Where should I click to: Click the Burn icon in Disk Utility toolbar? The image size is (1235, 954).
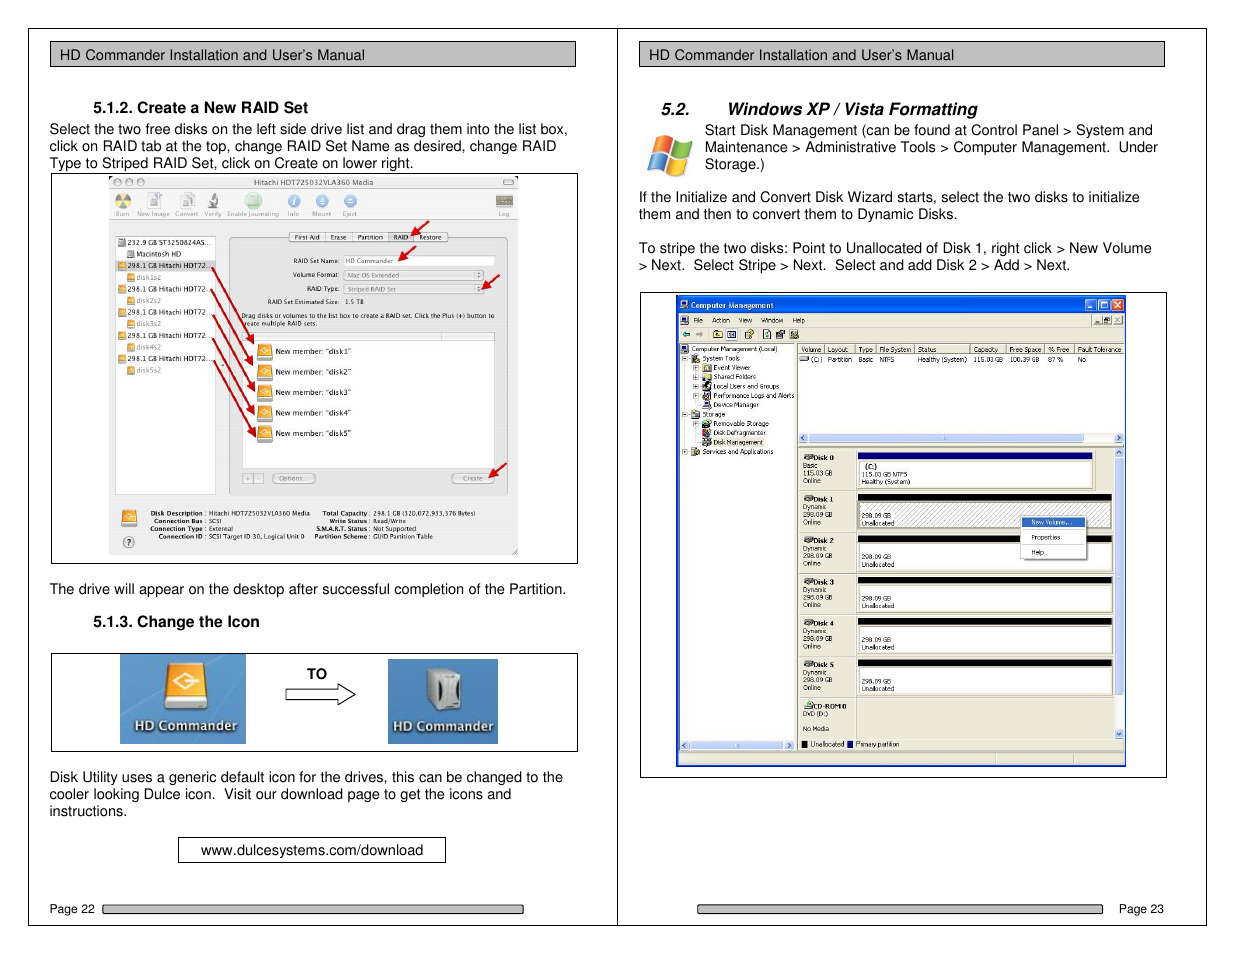(x=123, y=201)
